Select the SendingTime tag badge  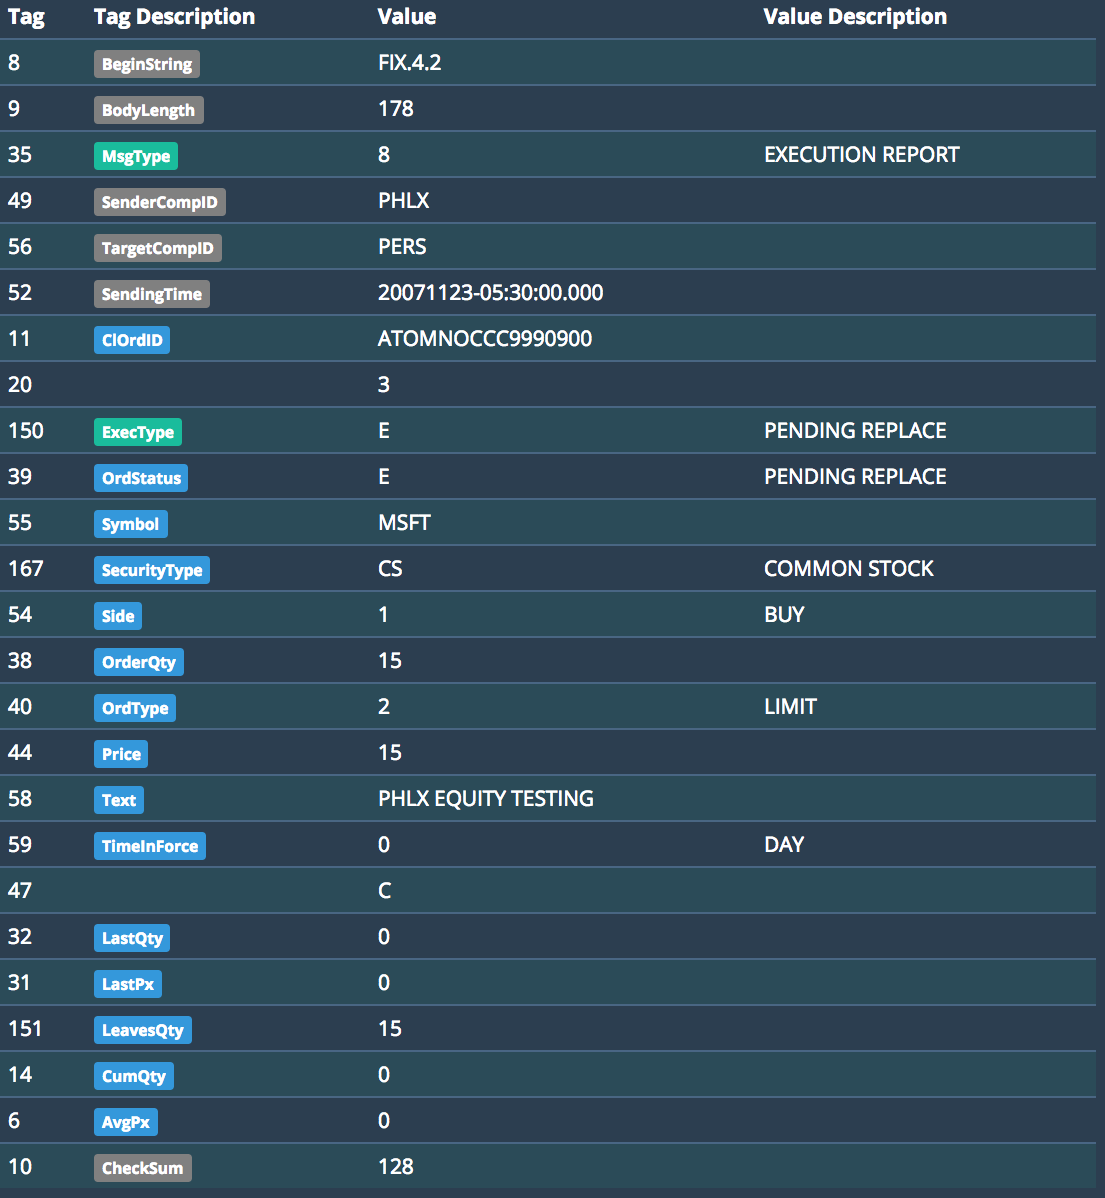(151, 294)
